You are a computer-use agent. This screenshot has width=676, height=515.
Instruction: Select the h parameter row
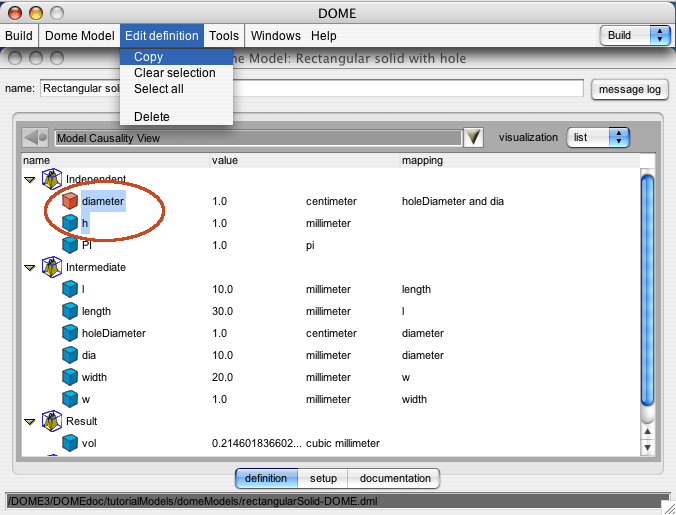coord(330,223)
